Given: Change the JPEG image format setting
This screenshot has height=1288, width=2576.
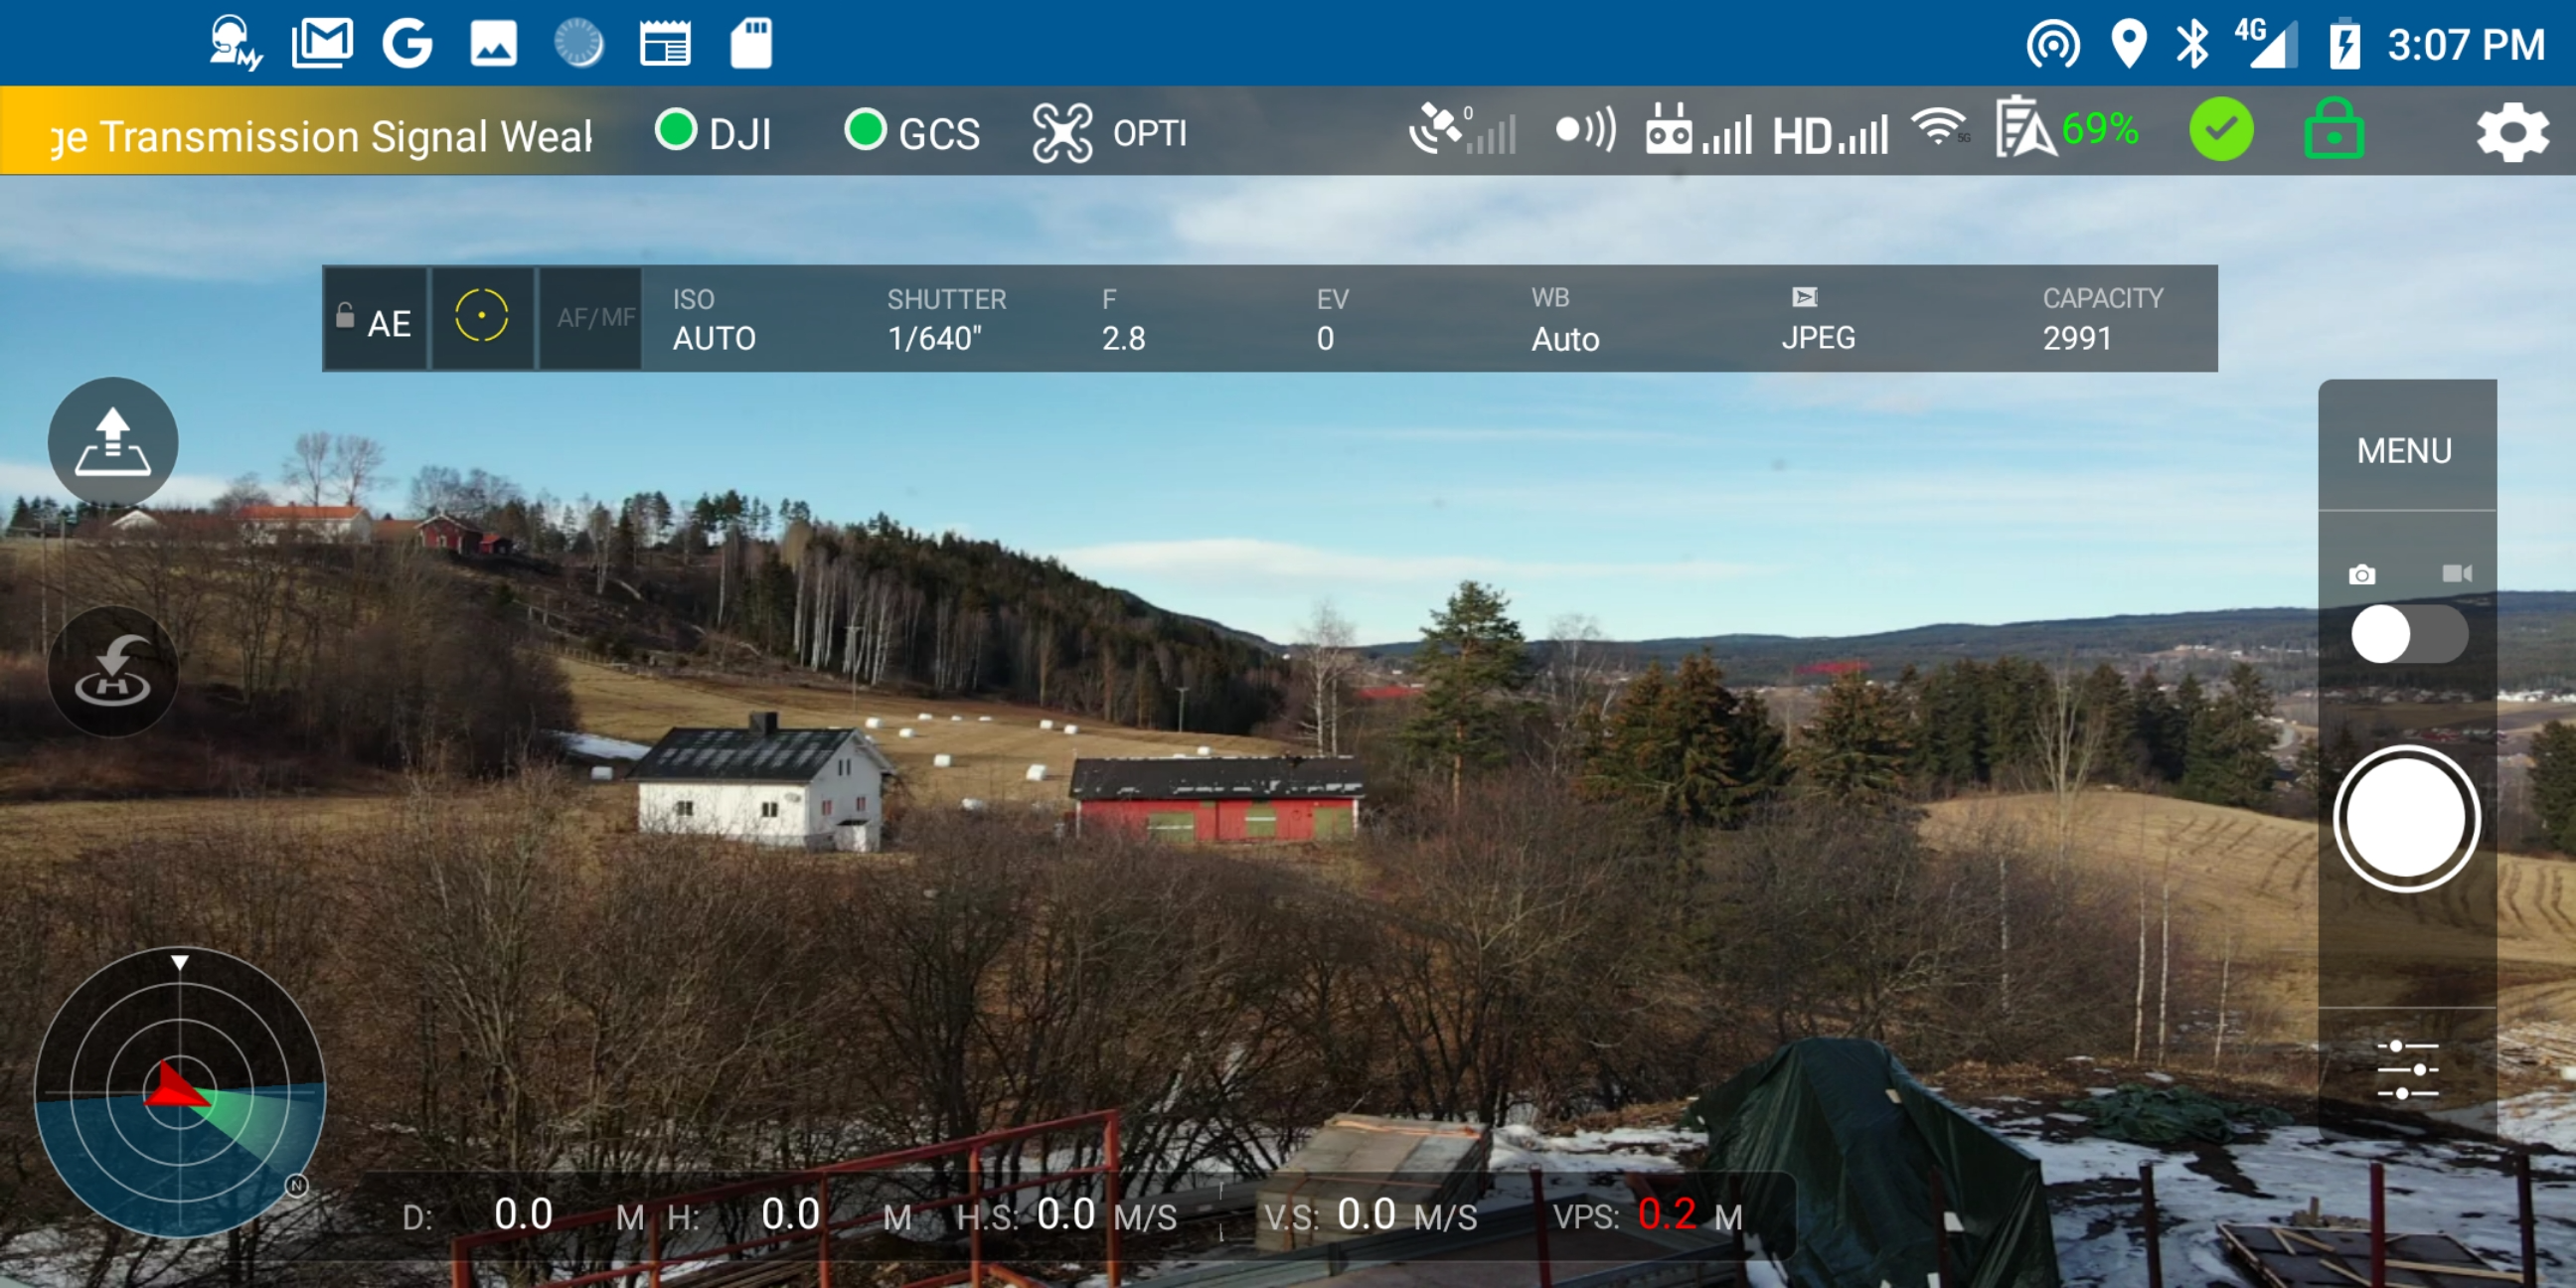Looking at the screenshot, I should tap(1817, 320).
